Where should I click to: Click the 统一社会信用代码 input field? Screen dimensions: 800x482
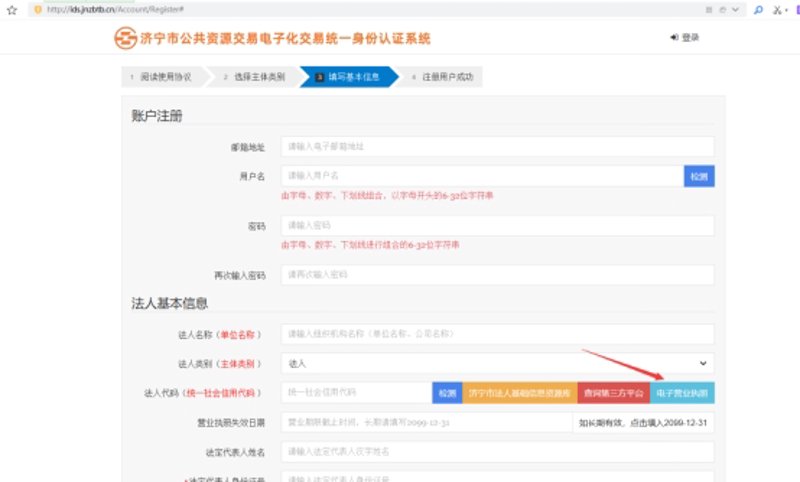point(357,393)
